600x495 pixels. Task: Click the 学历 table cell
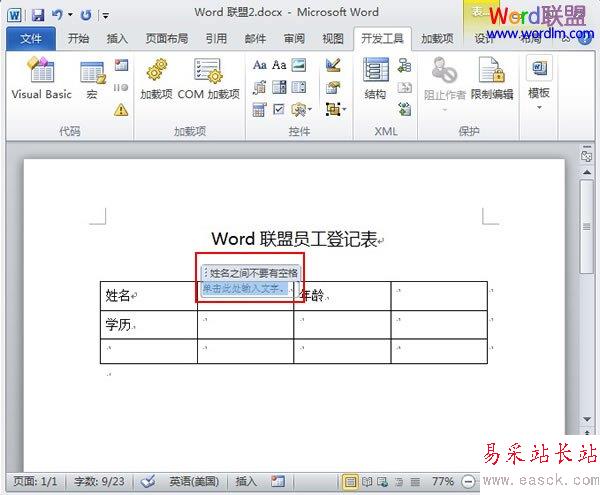pos(148,324)
